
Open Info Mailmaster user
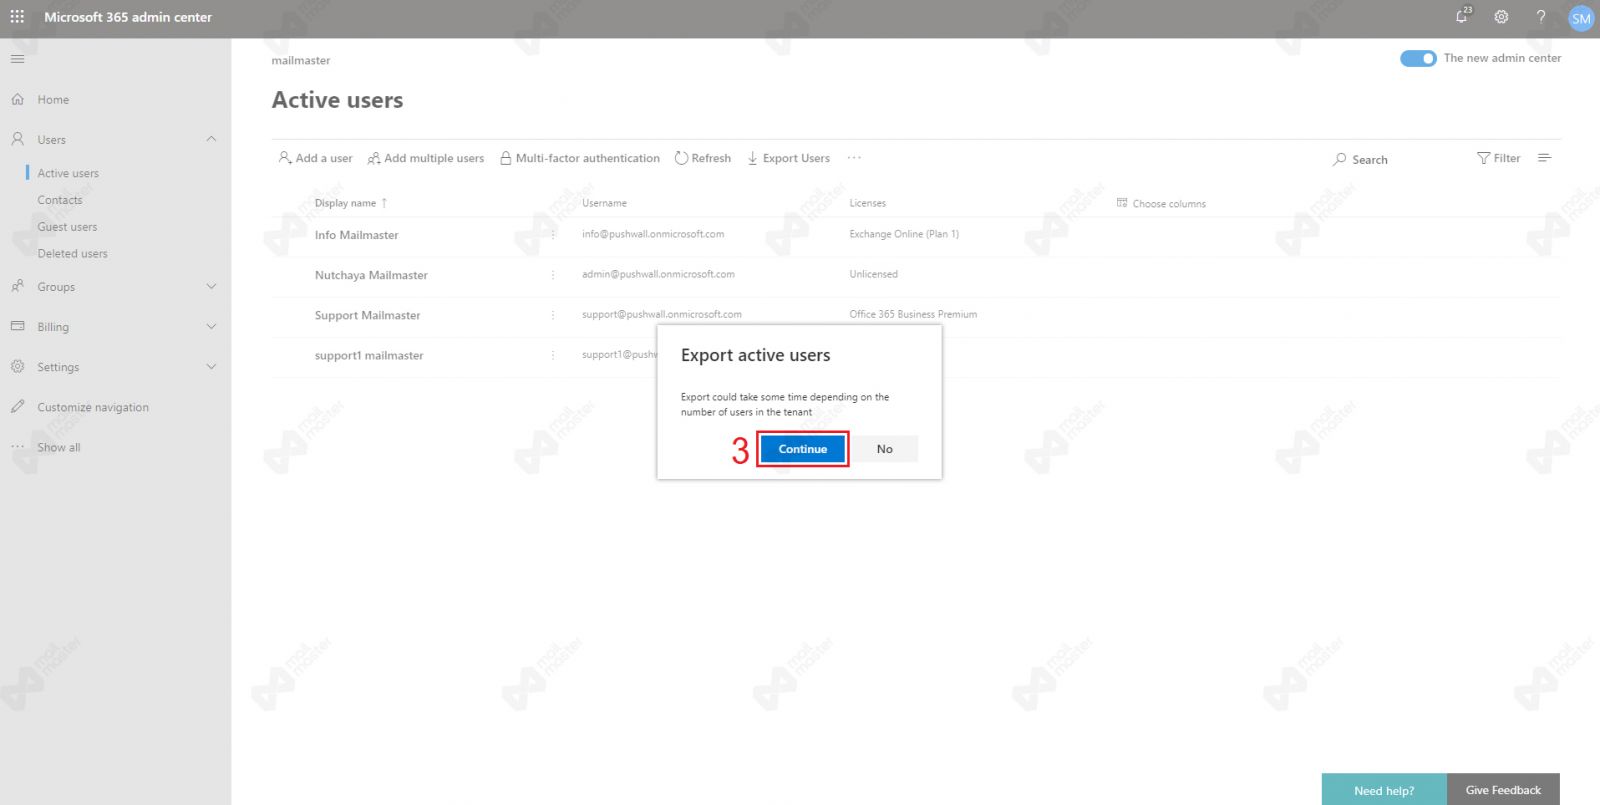(x=356, y=235)
